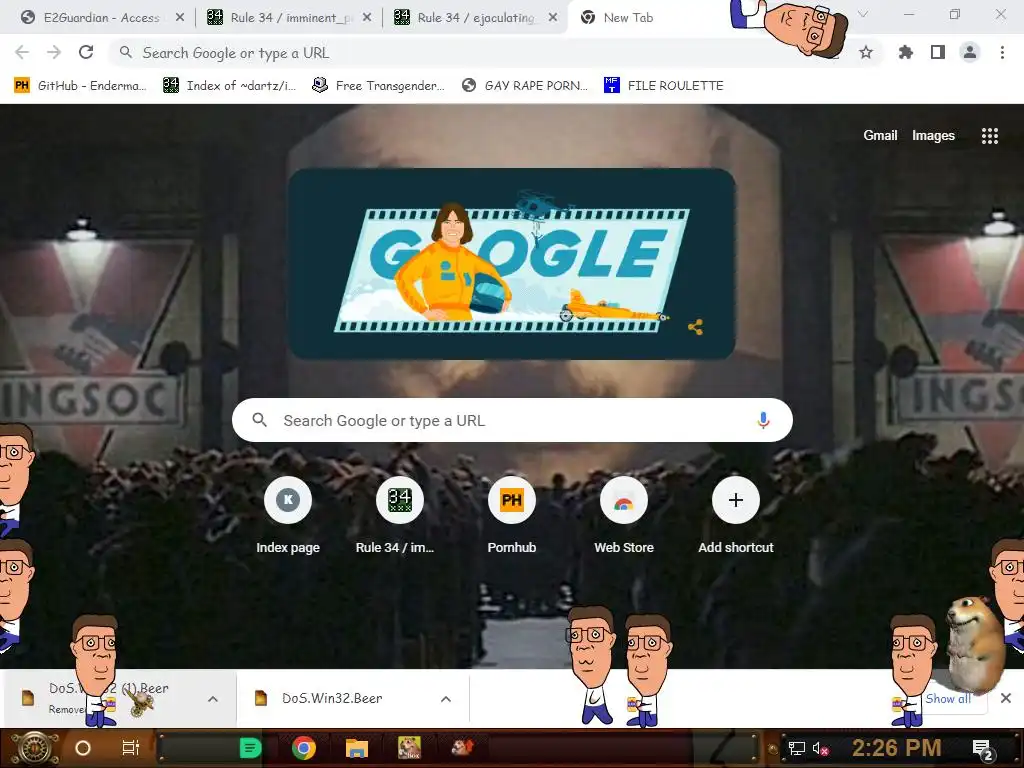This screenshot has width=1024, height=768.
Task: Open the Gmail link
Action: point(880,135)
